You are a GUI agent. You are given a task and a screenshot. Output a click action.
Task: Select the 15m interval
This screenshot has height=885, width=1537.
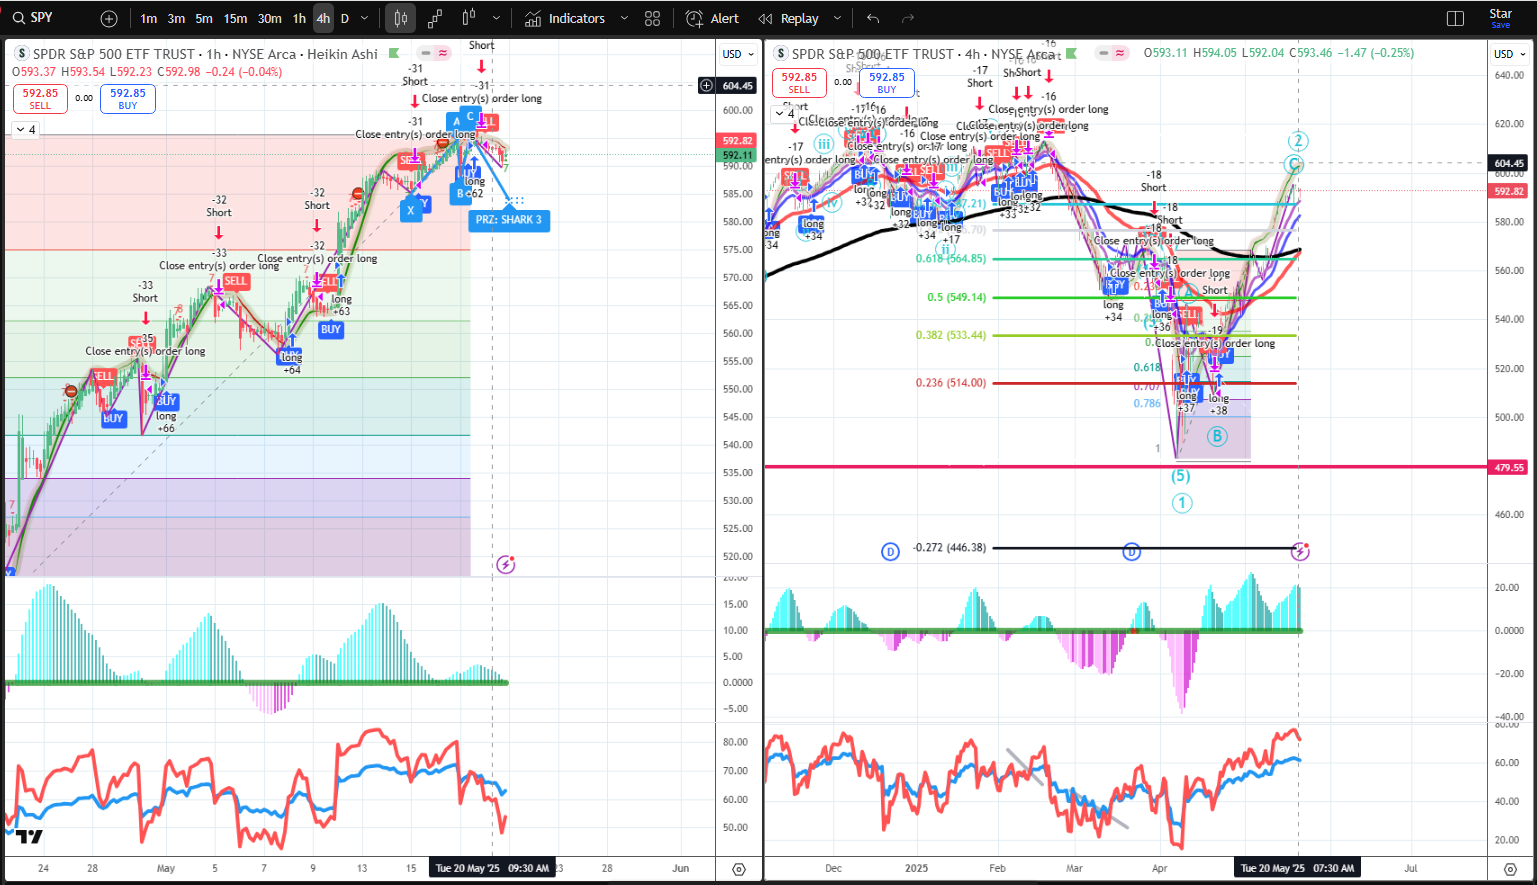[x=235, y=18]
